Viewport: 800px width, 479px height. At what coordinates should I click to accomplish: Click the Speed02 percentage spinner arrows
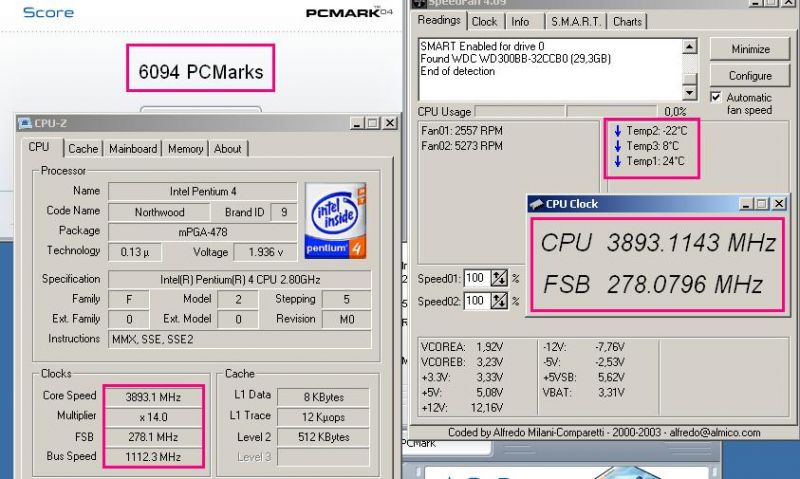coord(499,300)
